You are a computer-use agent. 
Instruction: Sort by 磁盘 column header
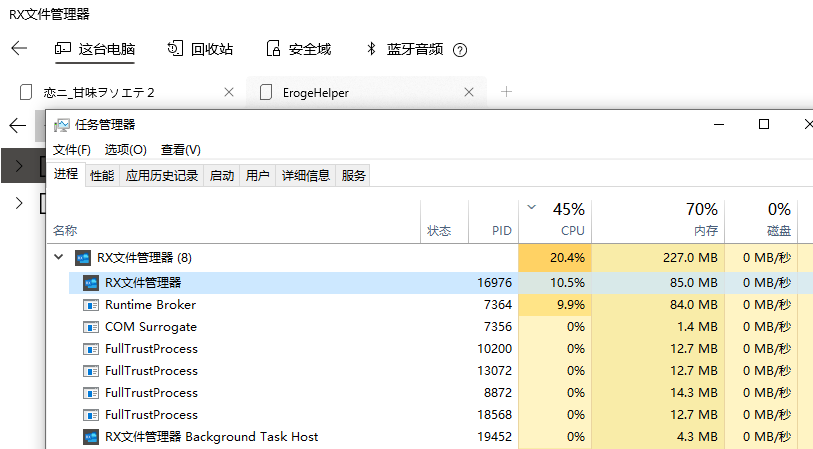click(x=761, y=222)
